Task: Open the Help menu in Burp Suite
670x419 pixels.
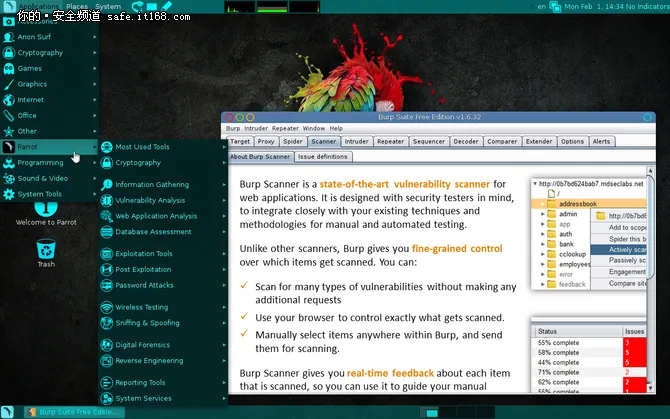Action: point(336,128)
